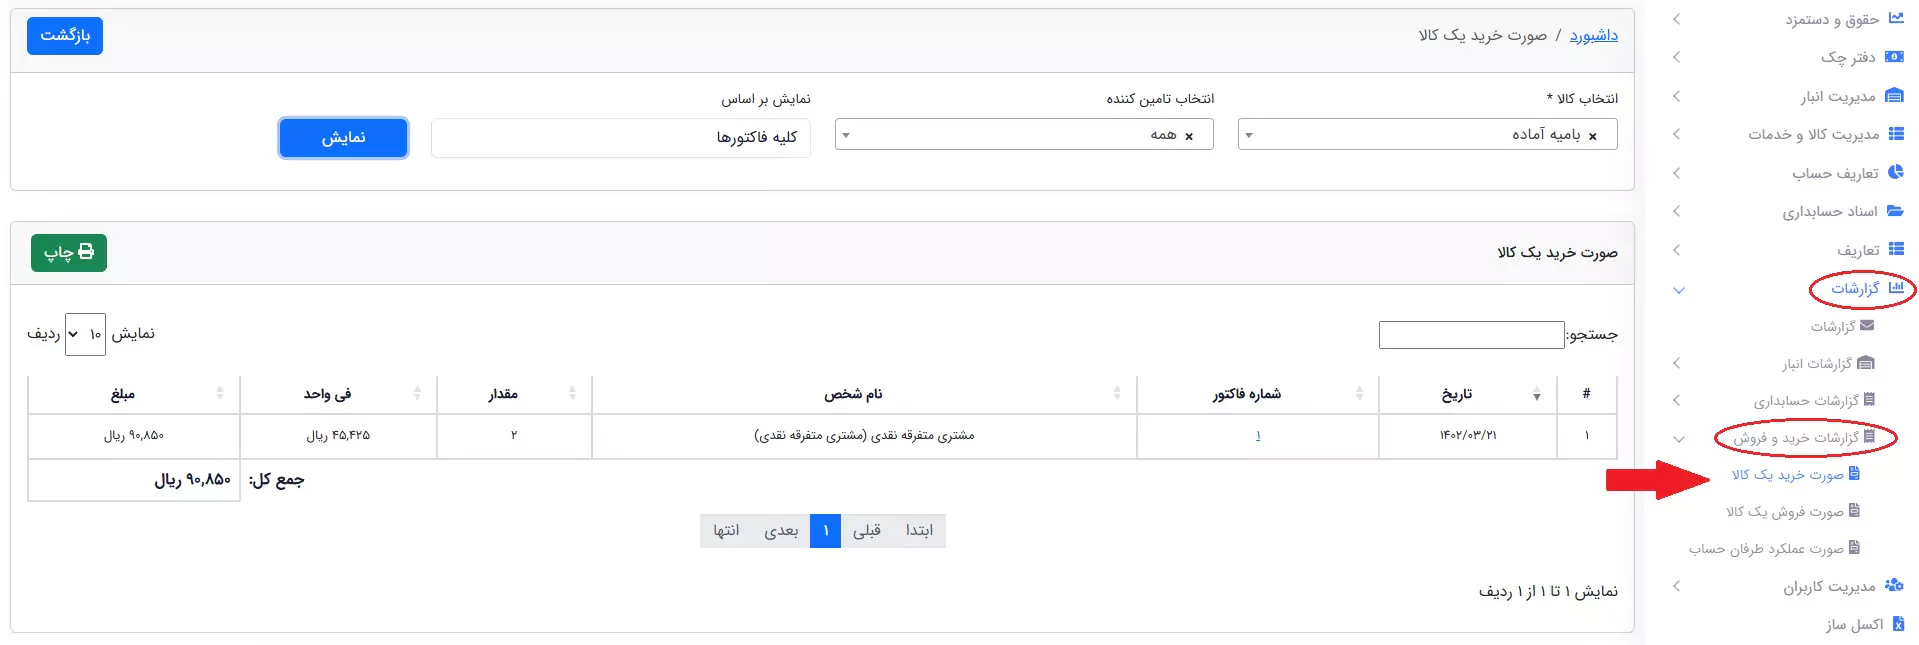1919x645 pixels.
Task: Clear the همه supplier selection with x
Action: [x=1189, y=136]
